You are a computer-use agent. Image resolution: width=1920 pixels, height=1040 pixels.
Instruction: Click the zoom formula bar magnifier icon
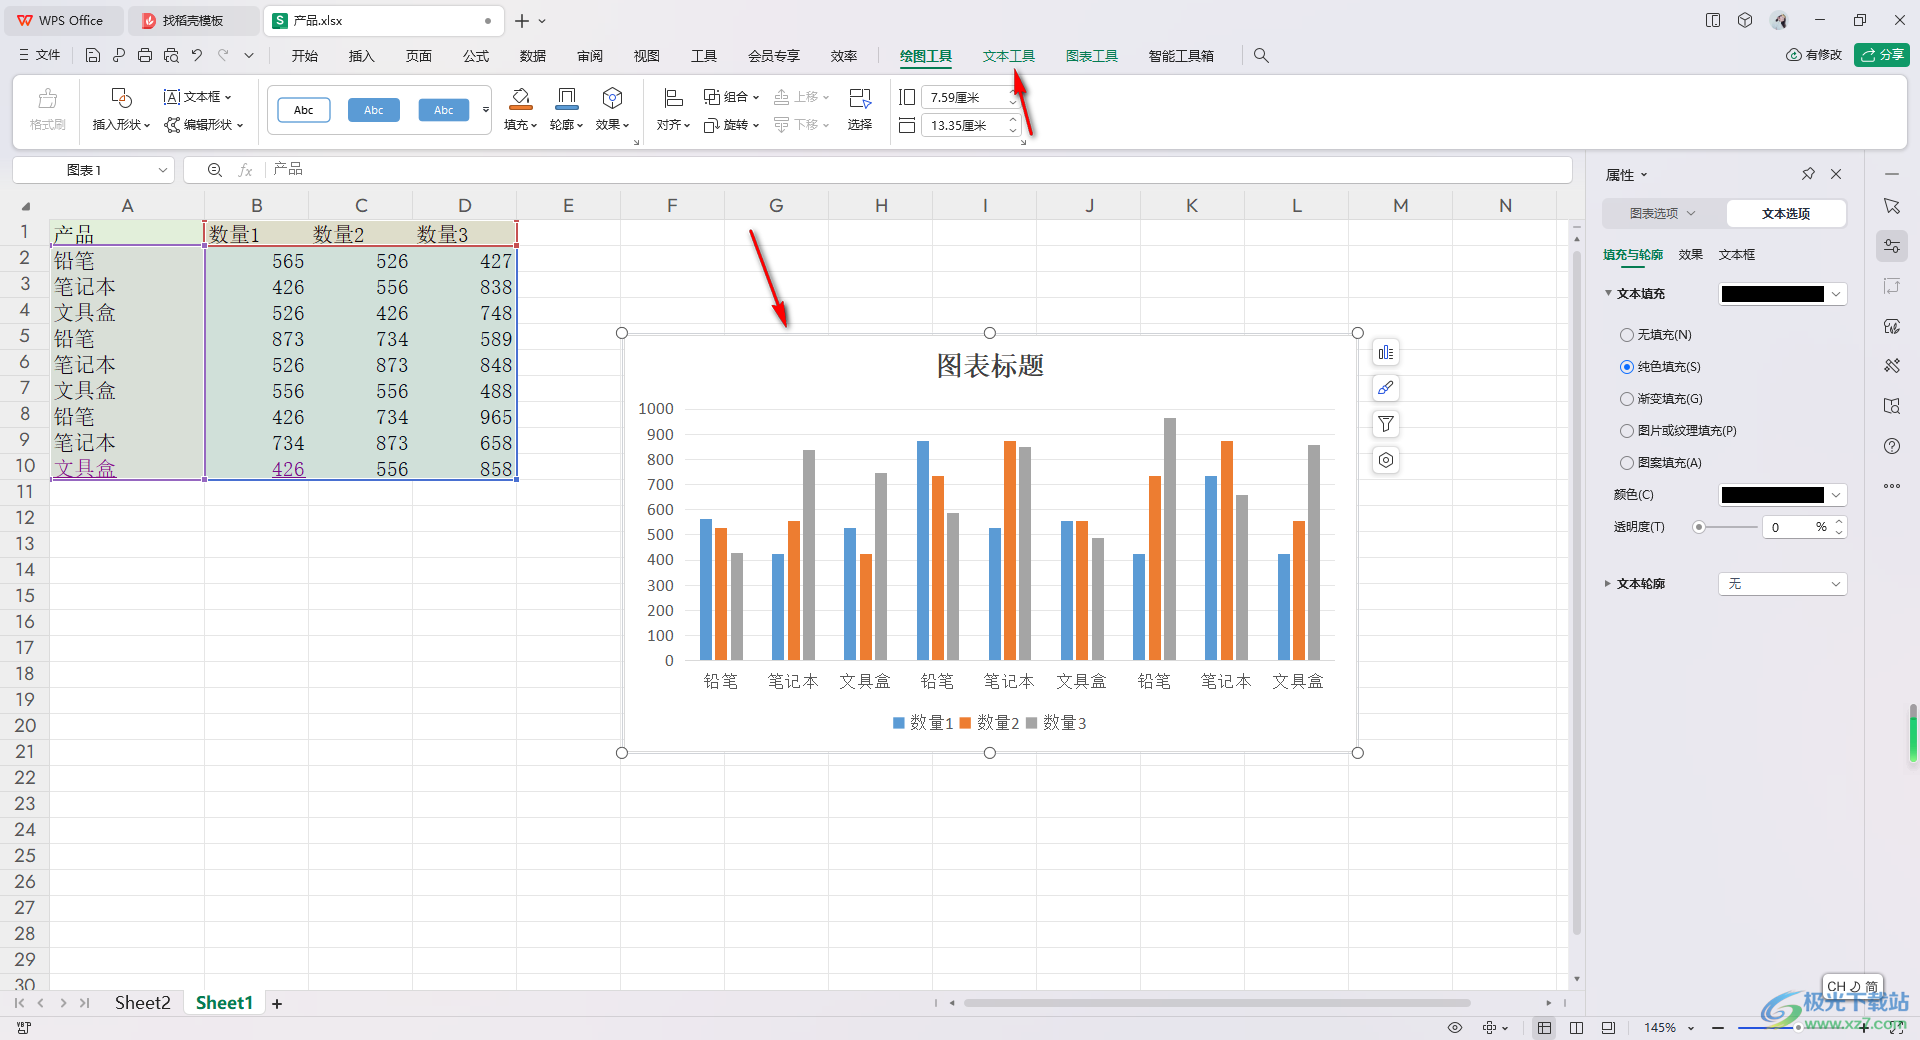click(x=215, y=170)
